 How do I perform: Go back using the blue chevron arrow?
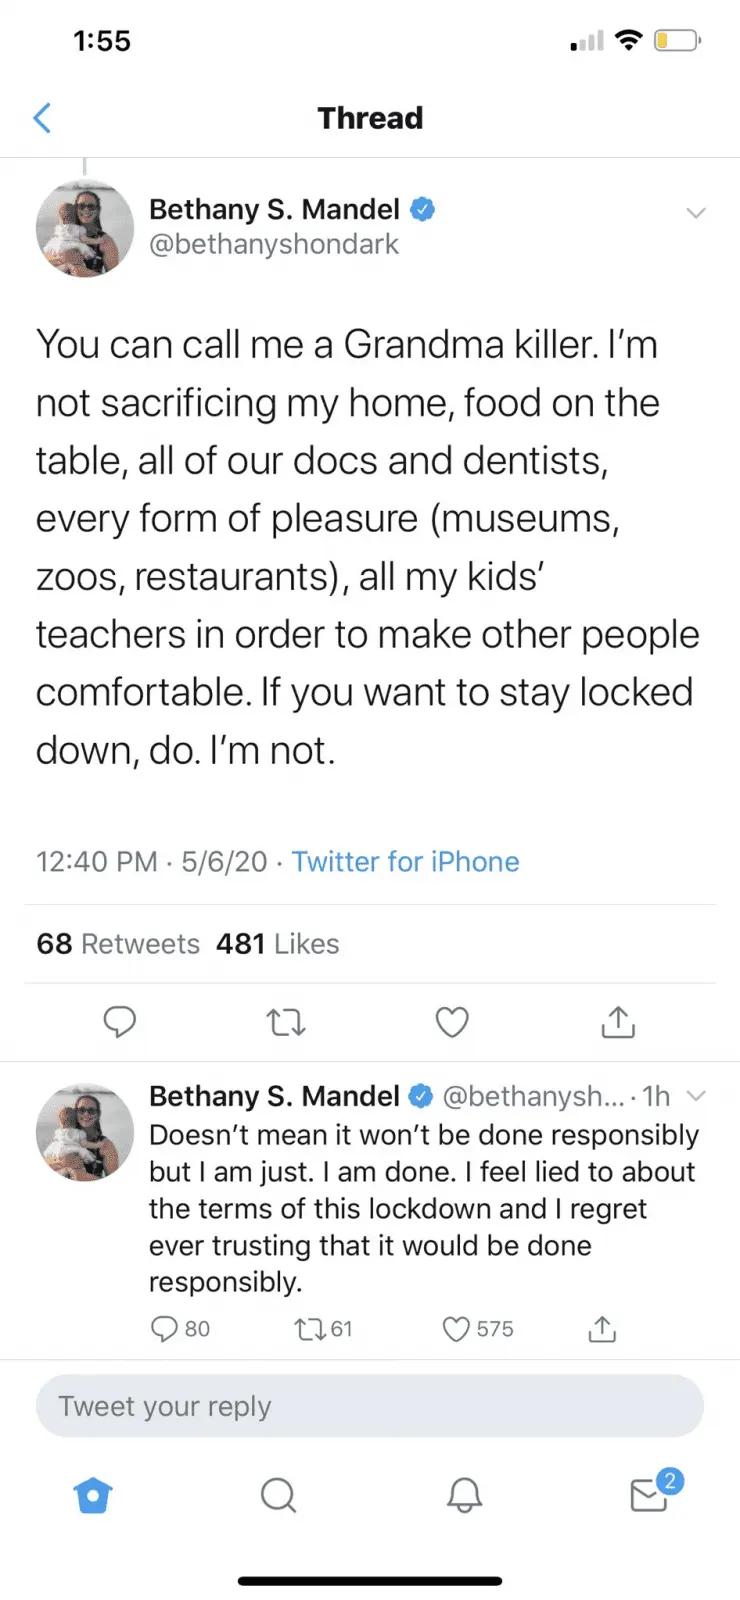coord(42,118)
